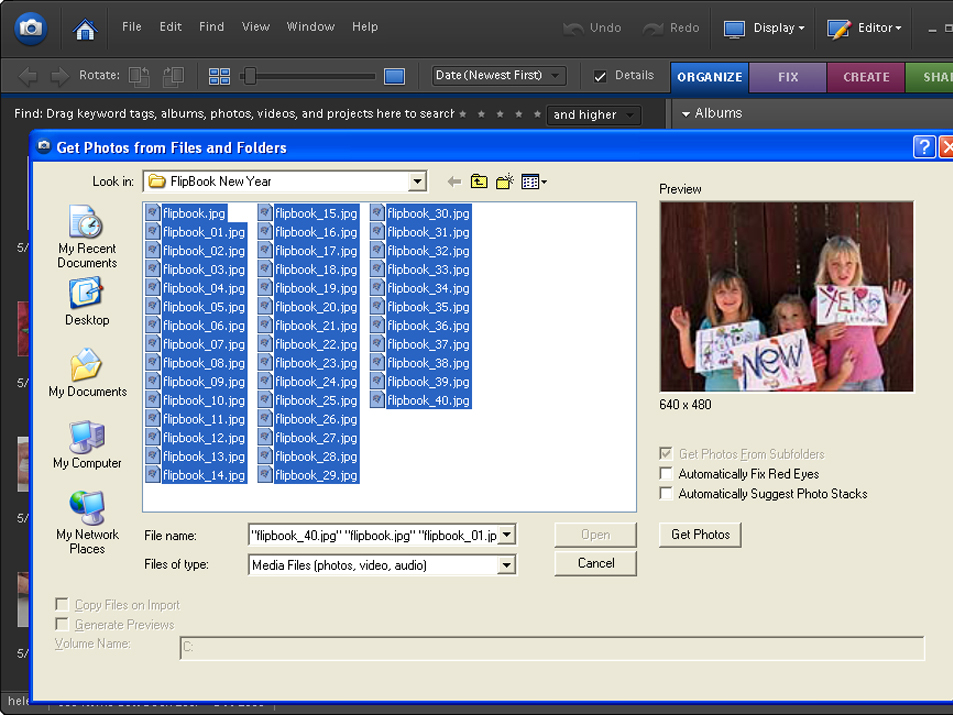
Task: Click the Volume Name input field
Action: (x=552, y=648)
